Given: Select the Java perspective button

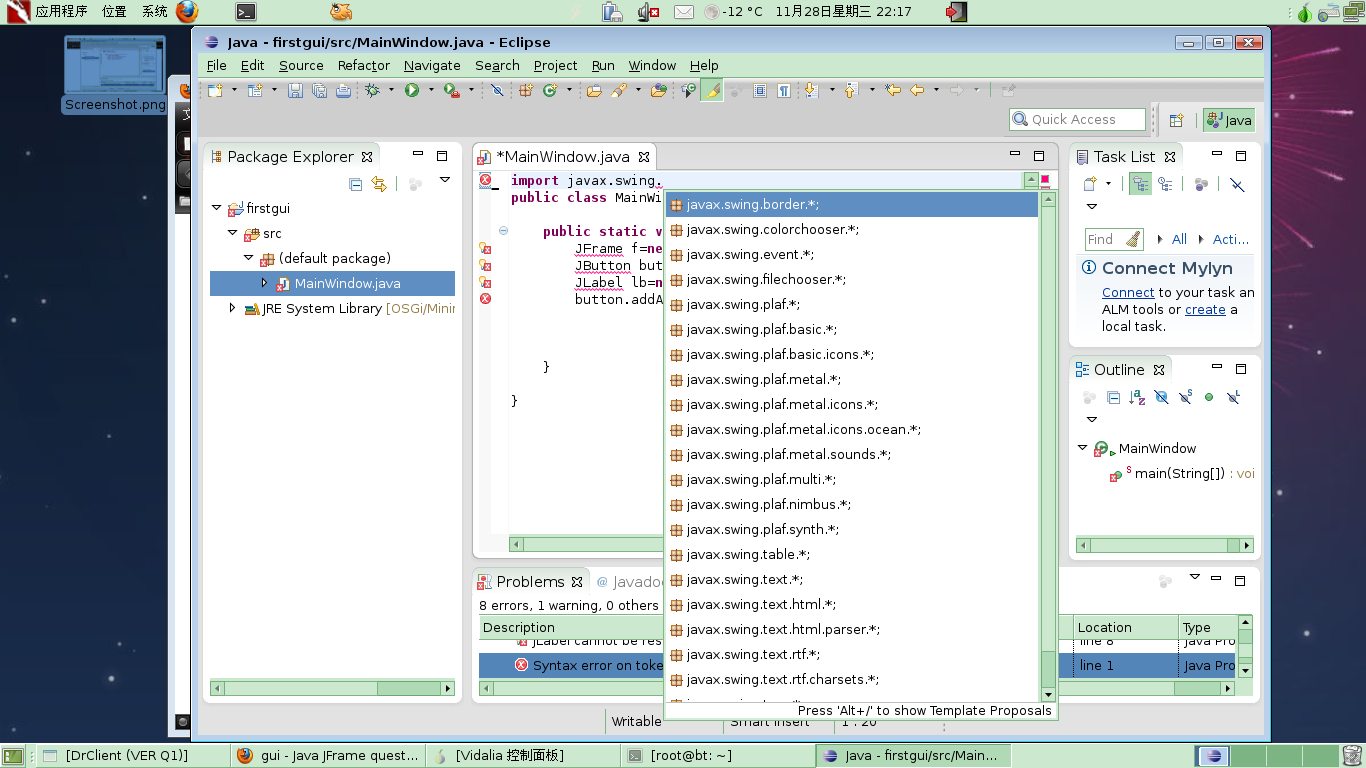Looking at the screenshot, I should click(1229, 120).
